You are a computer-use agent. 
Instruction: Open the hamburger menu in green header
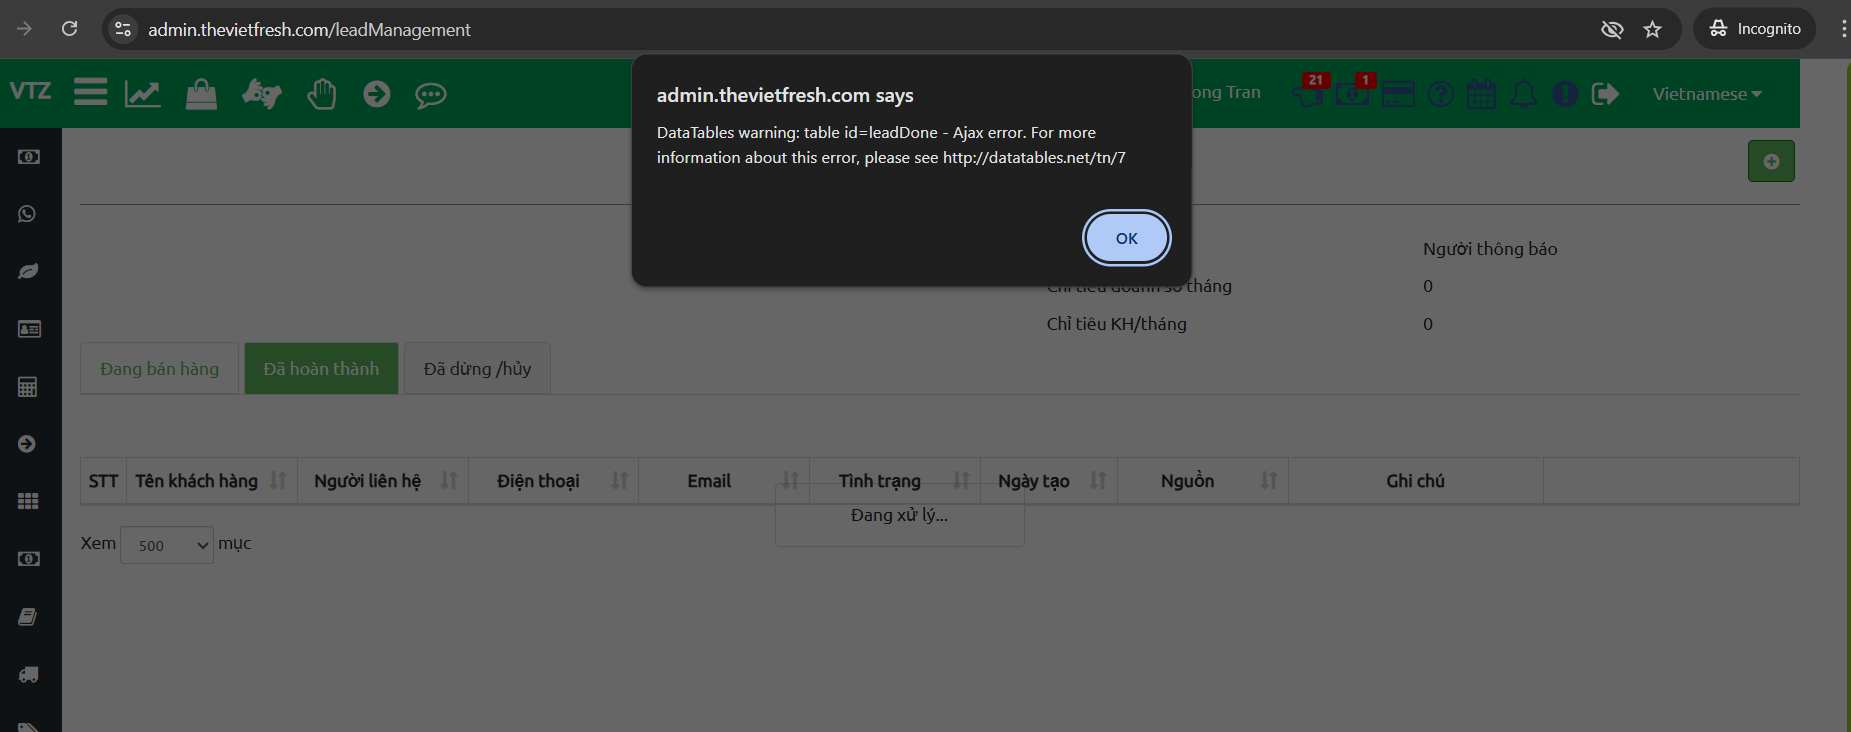coord(90,93)
